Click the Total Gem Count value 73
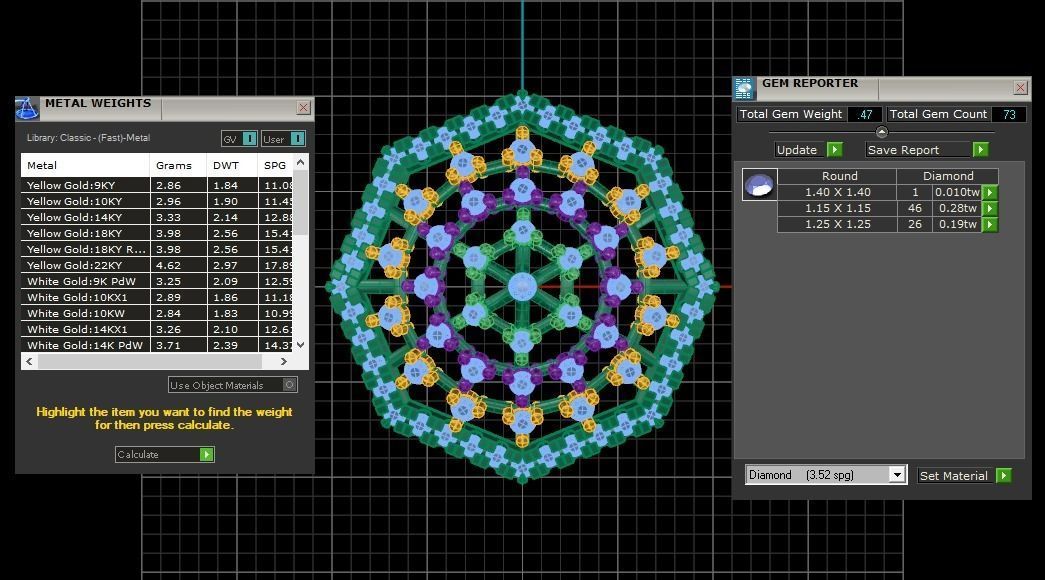 1008,115
